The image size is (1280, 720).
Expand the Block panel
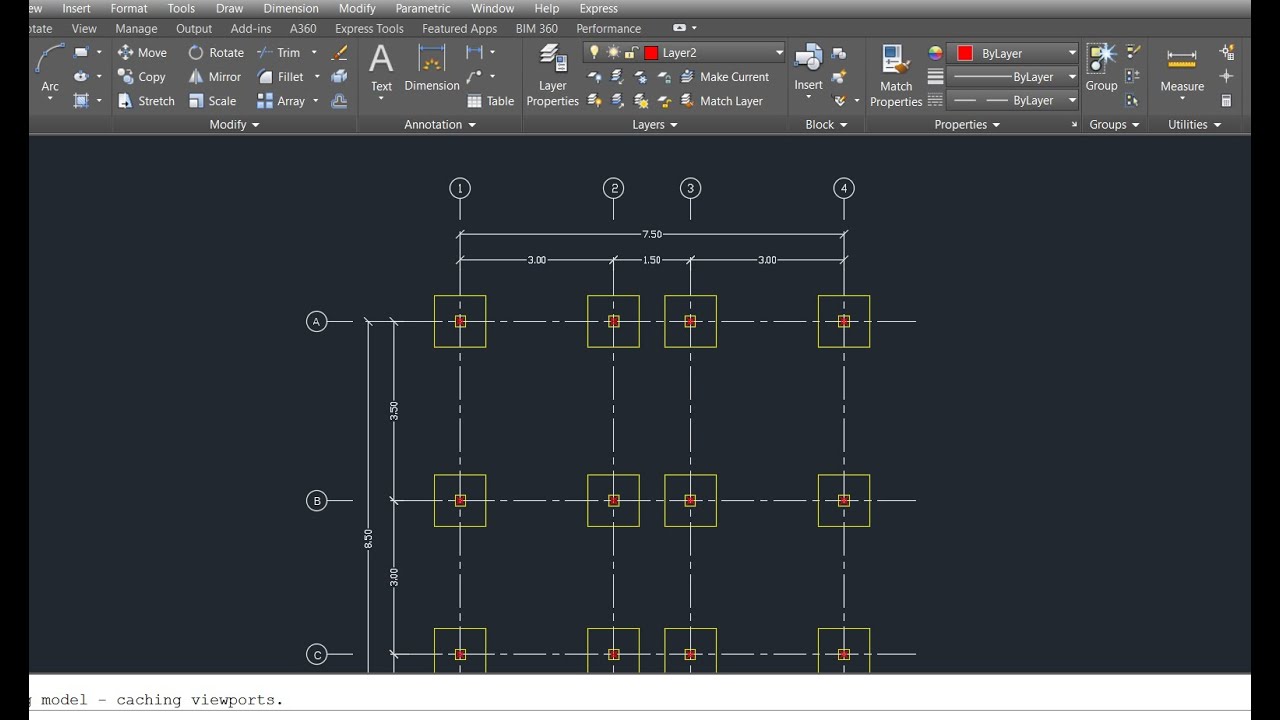(x=826, y=124)
